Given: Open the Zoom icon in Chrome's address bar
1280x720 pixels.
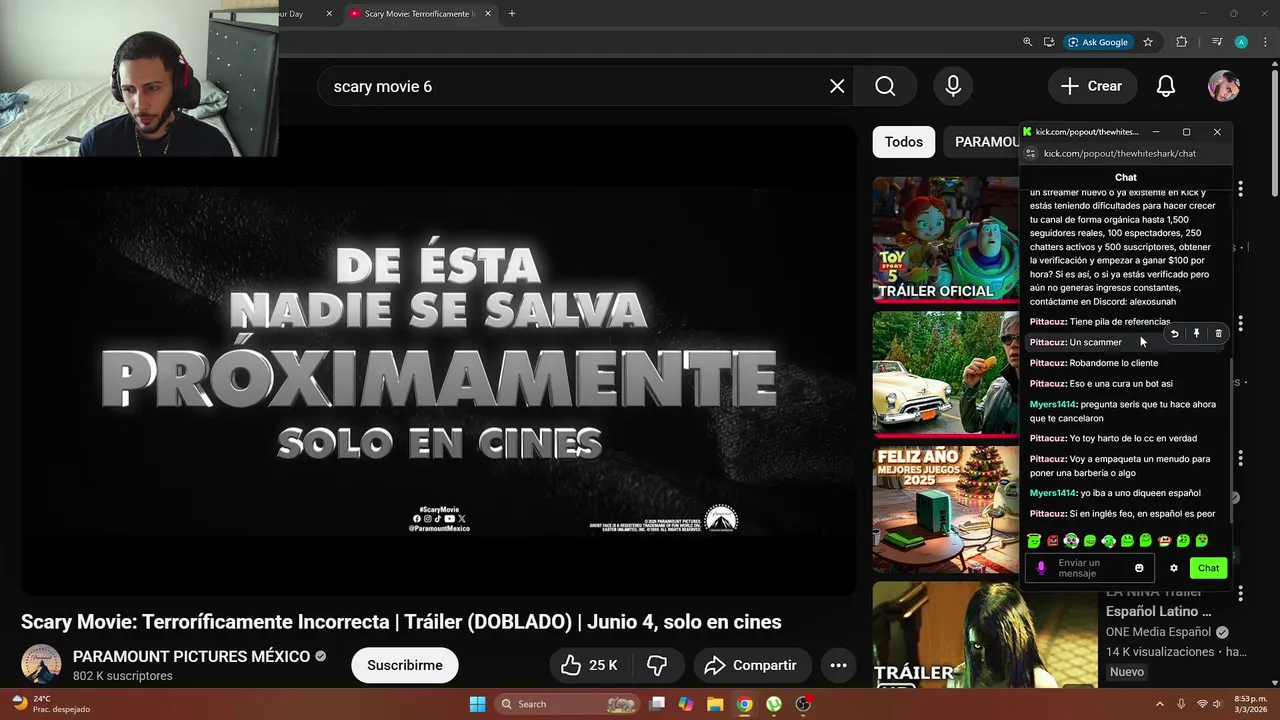Looking at the screenshot, I should (1027, 42).
